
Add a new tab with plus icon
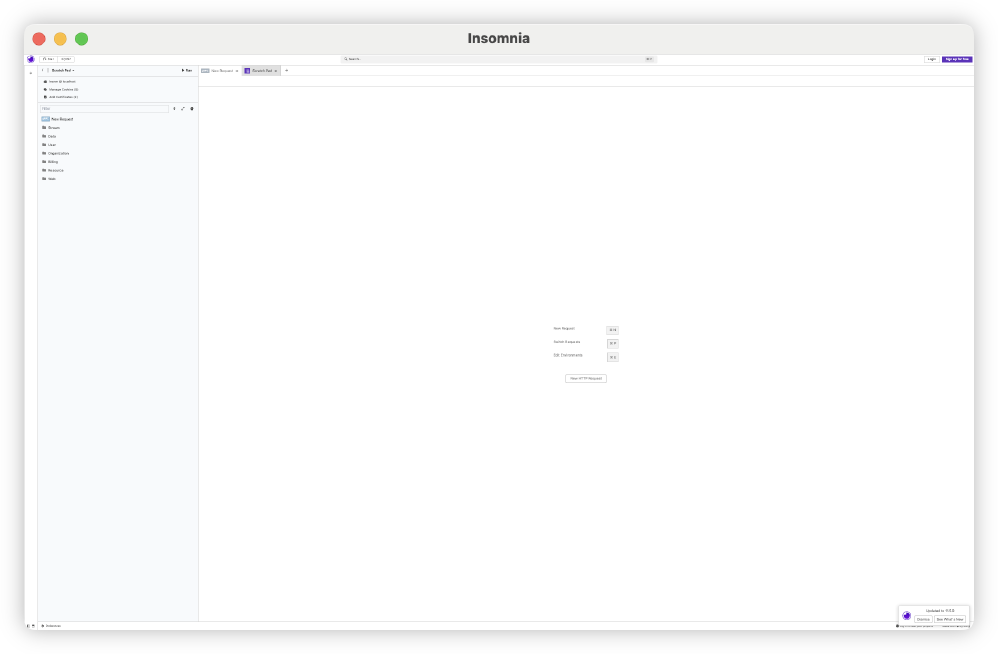(286, 71)
